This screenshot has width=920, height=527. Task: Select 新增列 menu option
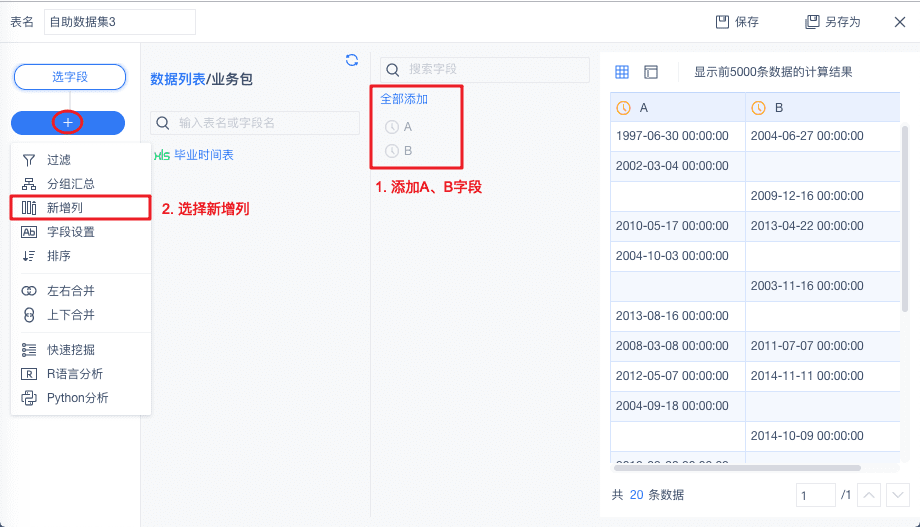point(80,208)
